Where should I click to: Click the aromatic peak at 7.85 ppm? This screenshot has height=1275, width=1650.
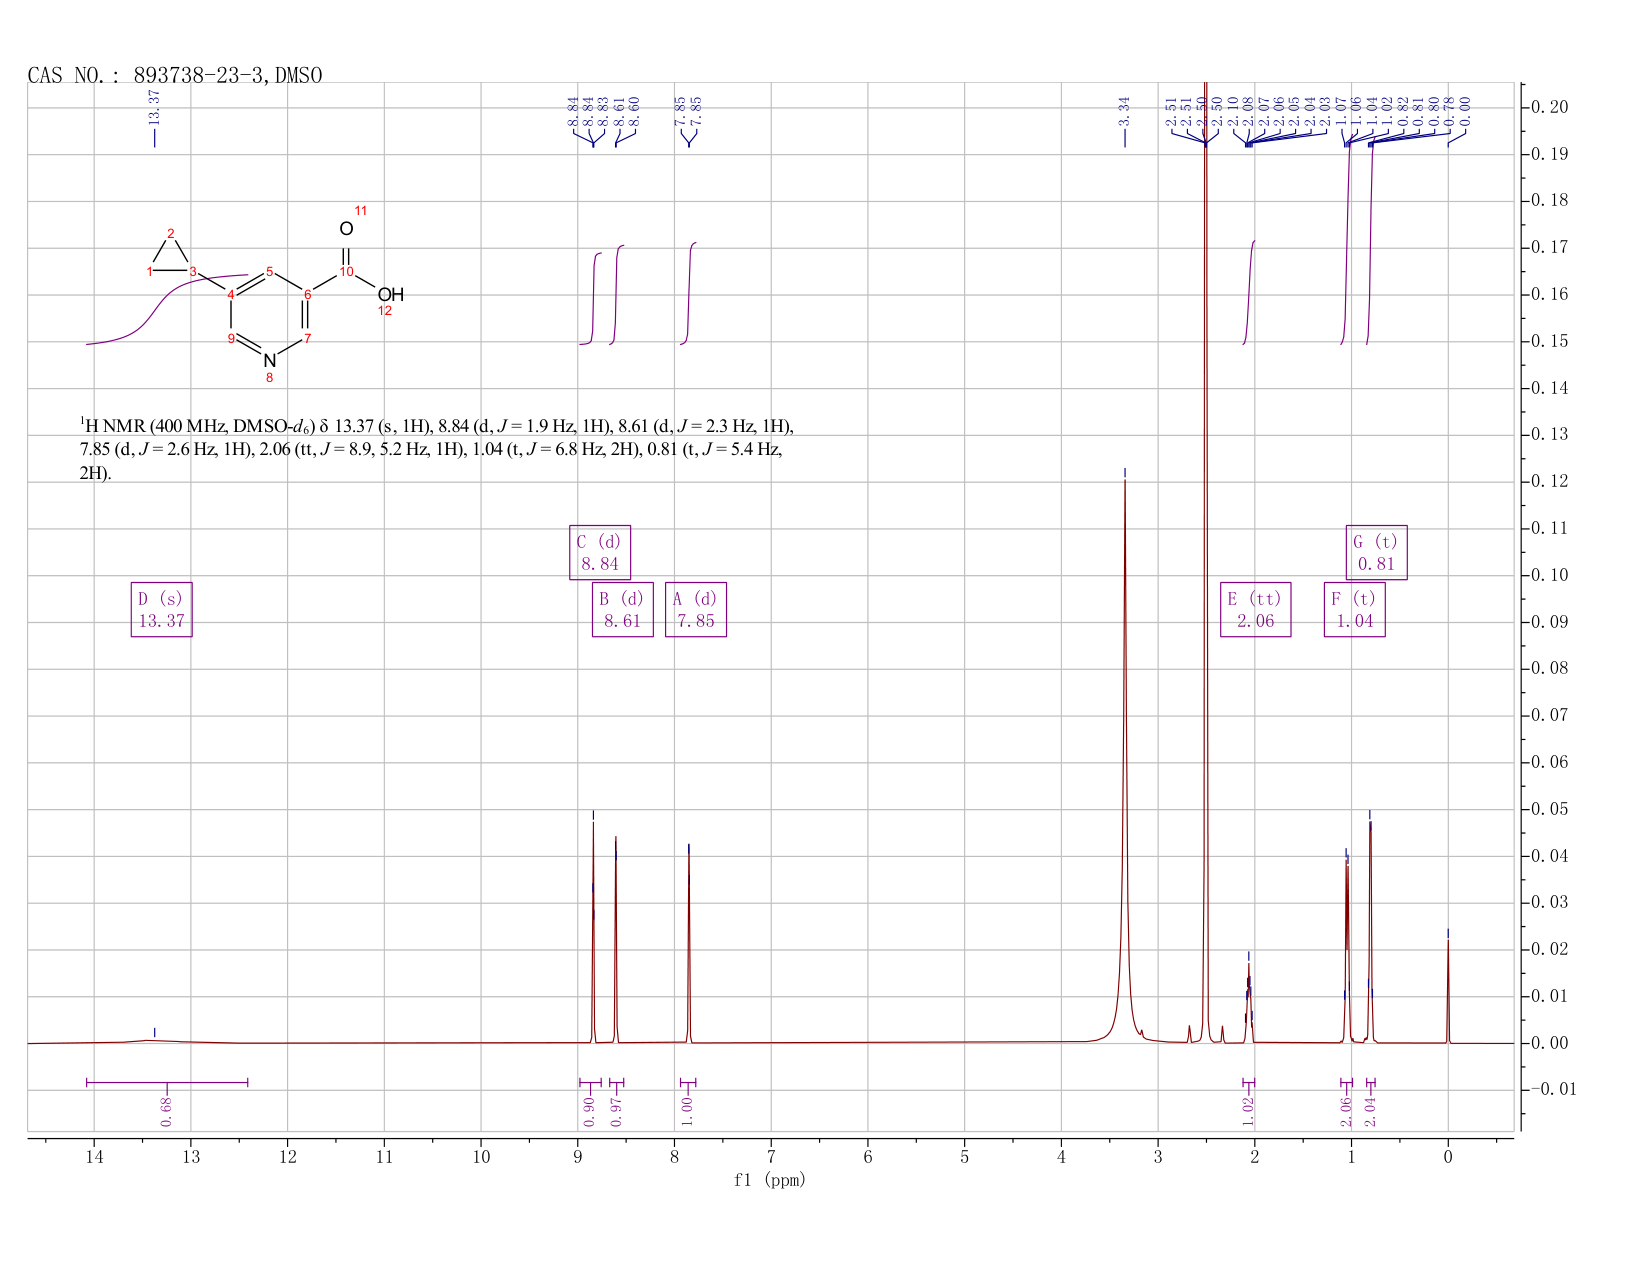click(689, 945)
